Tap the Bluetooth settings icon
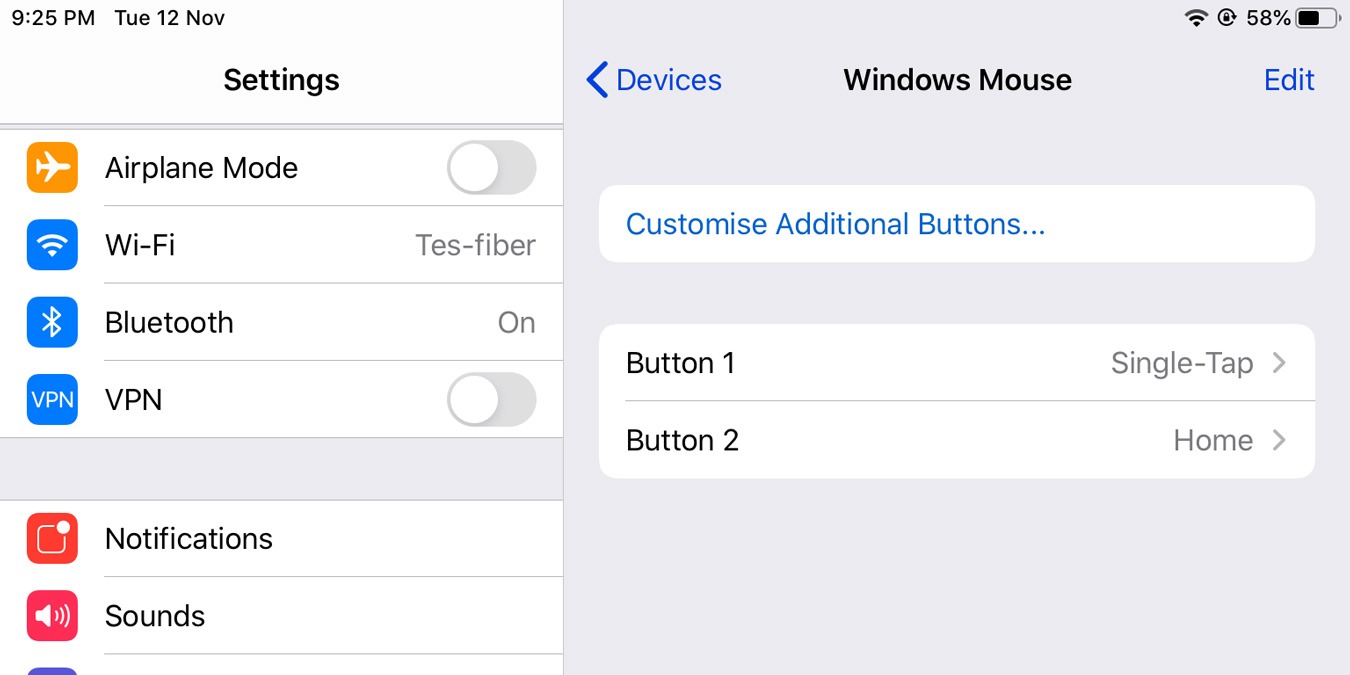Screen dimensions: 1350x675 tap(52, 322)
